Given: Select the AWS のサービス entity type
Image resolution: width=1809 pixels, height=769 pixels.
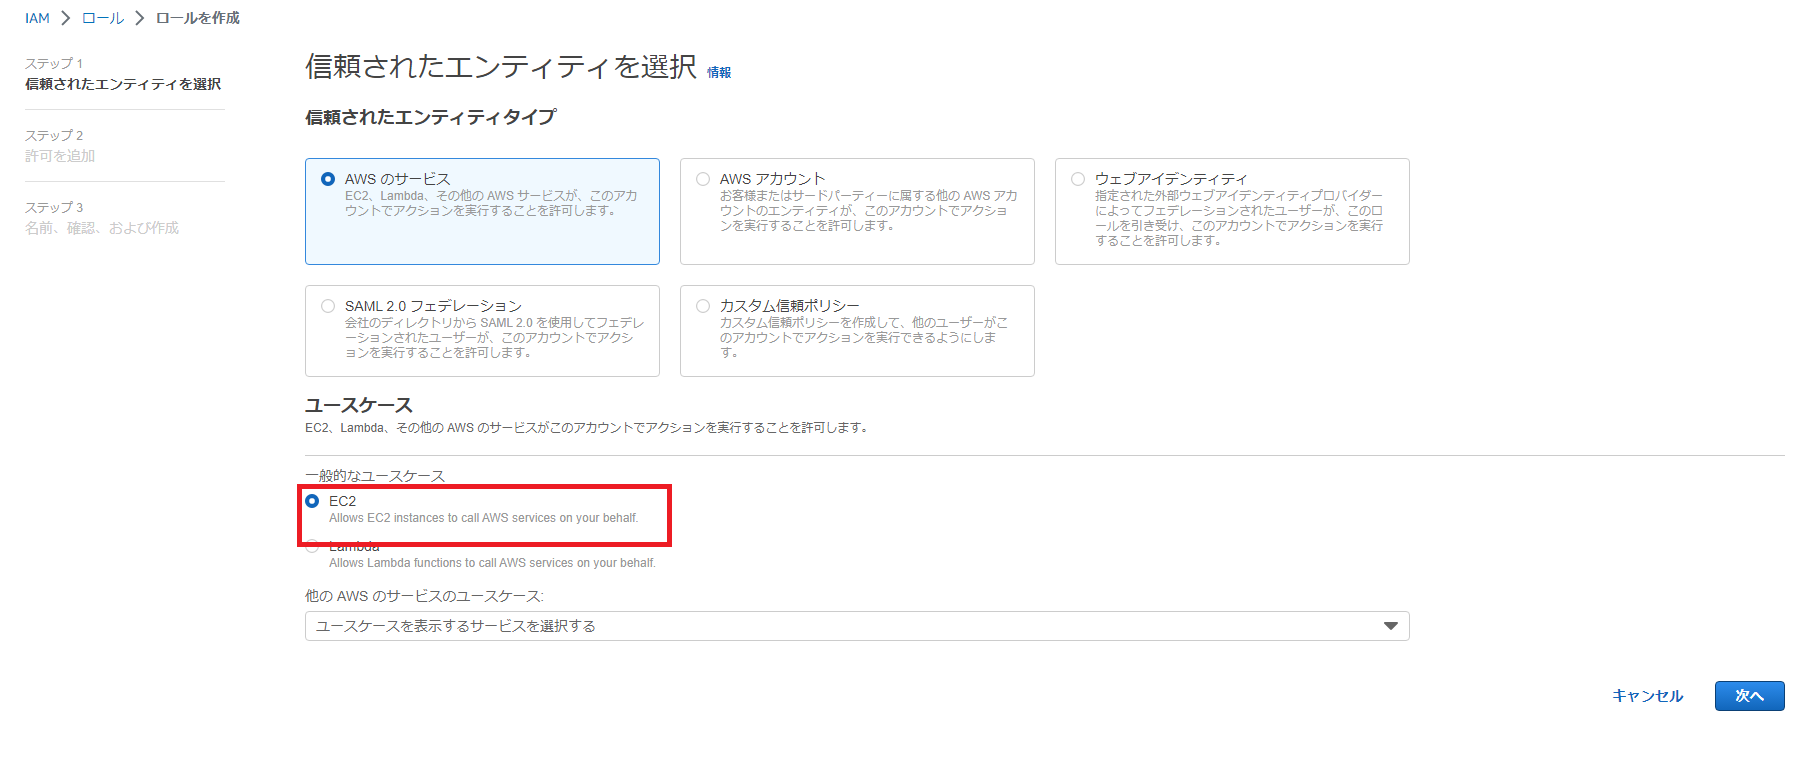Looking at the screenshot, I should point(328,179).
